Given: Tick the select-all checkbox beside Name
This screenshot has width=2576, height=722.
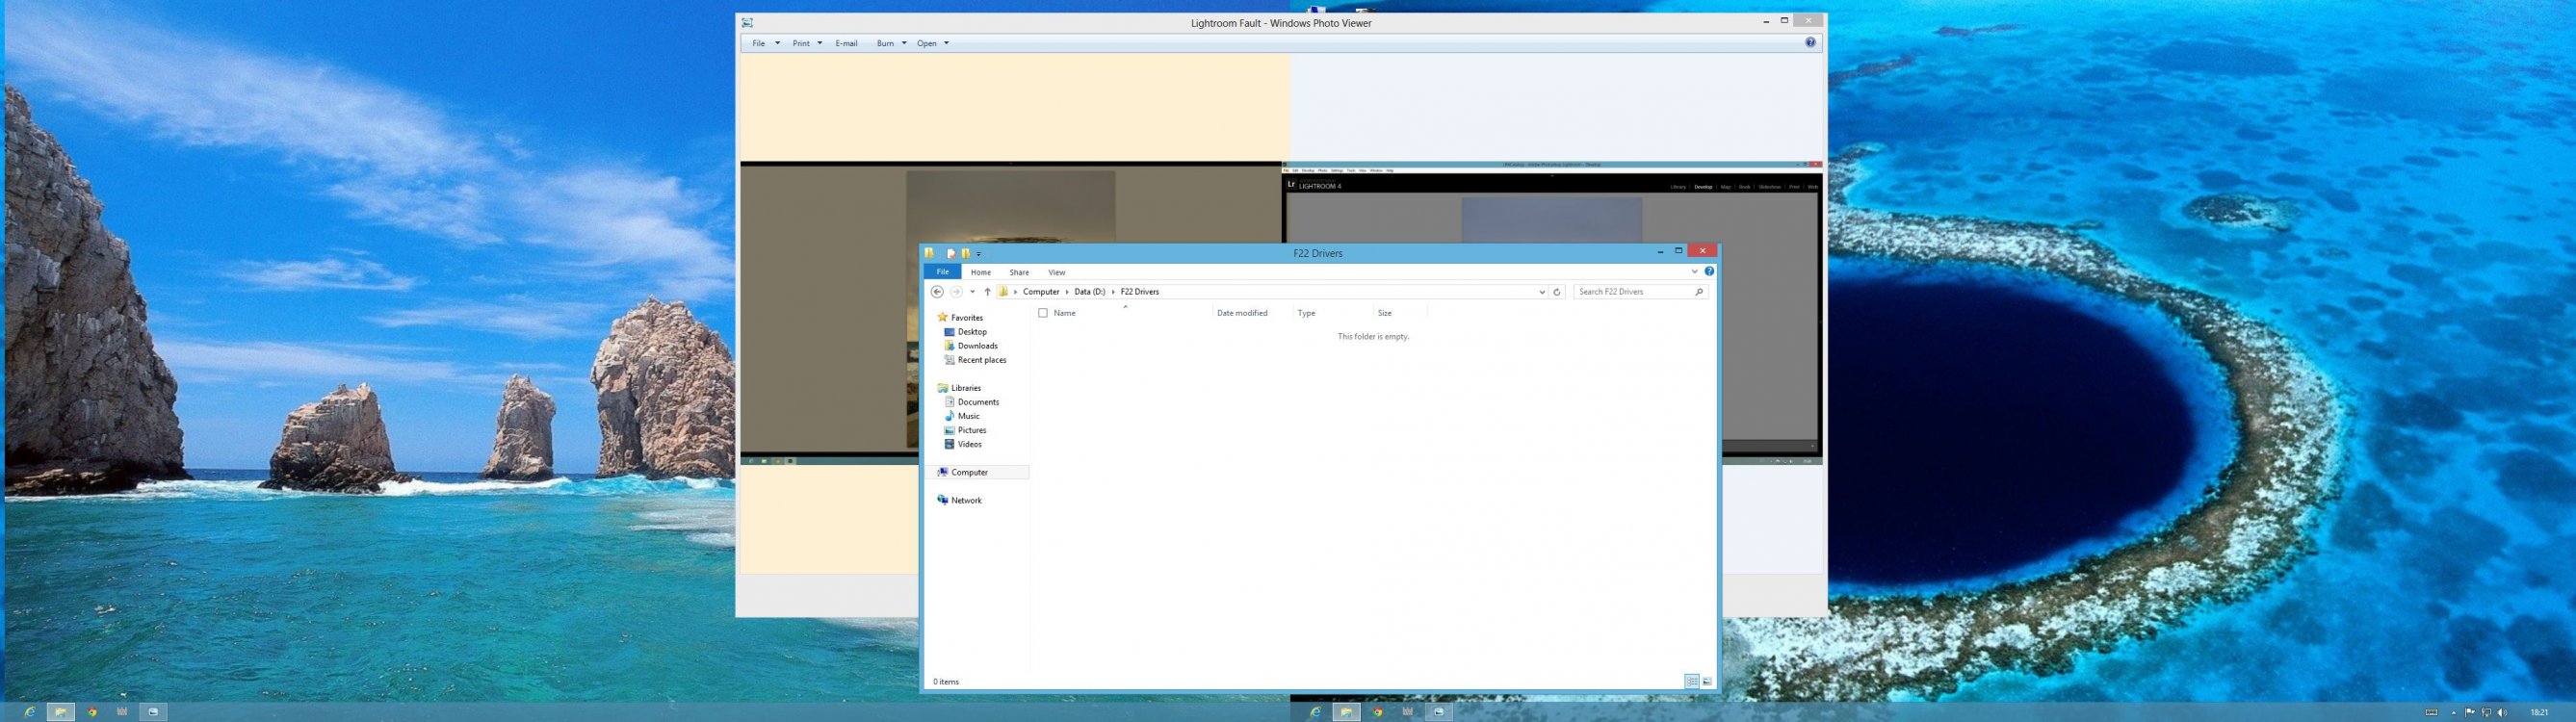Looking at the screenshot, I should tap(1043, 313).
